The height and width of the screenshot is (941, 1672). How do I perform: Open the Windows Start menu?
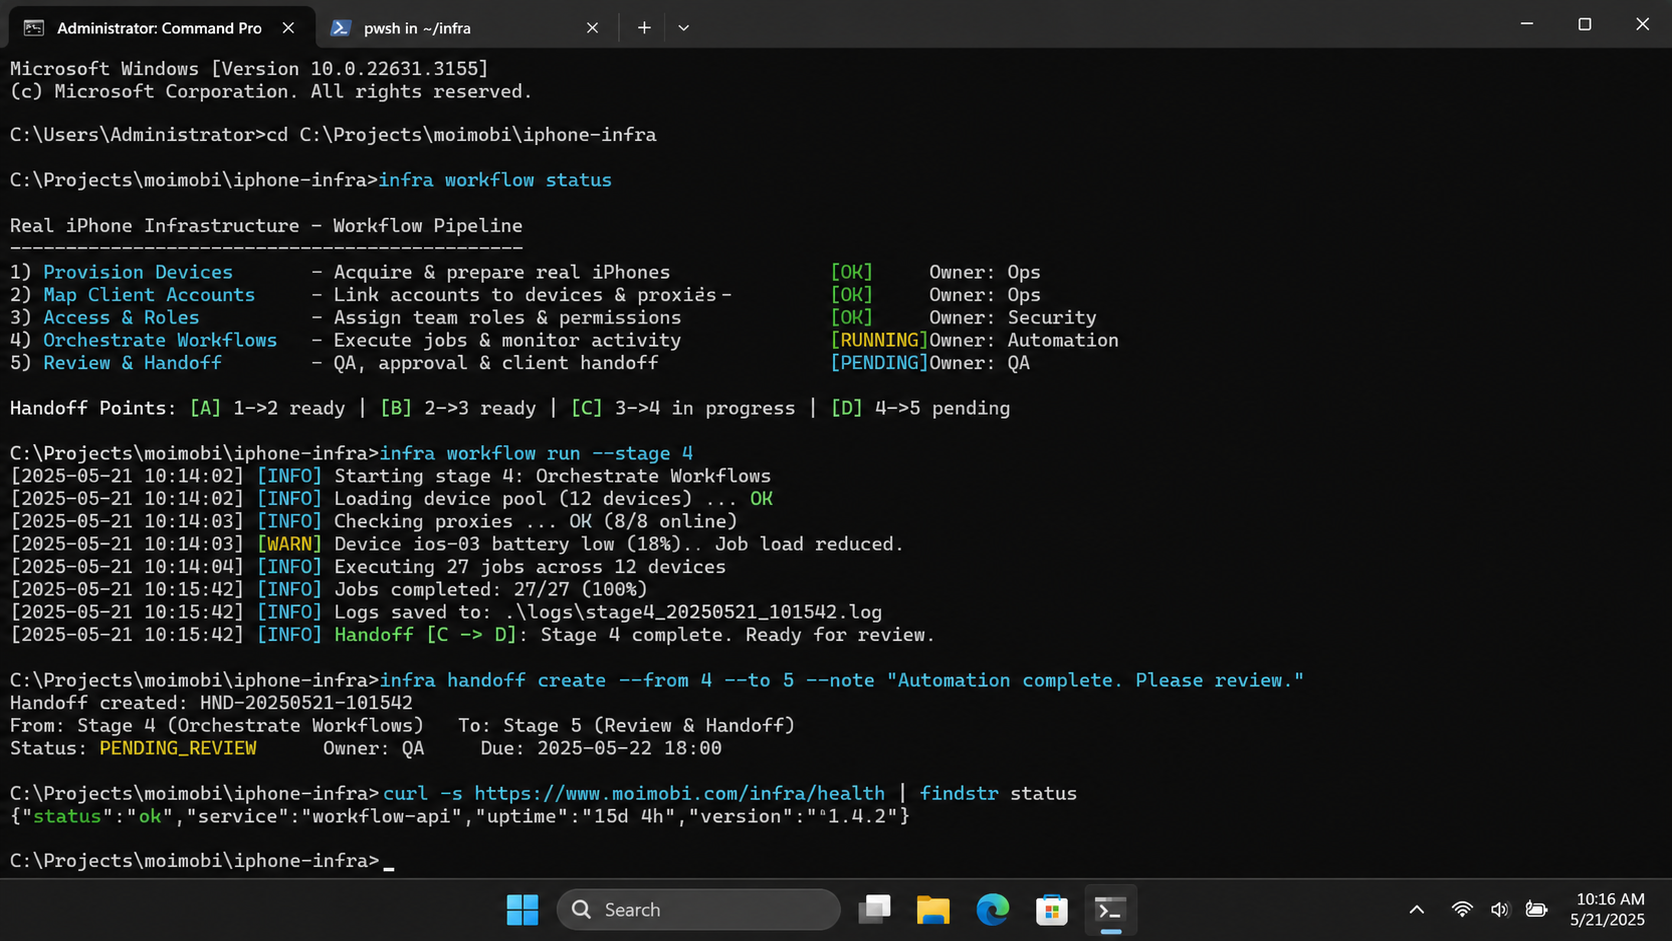coord(522,910)
